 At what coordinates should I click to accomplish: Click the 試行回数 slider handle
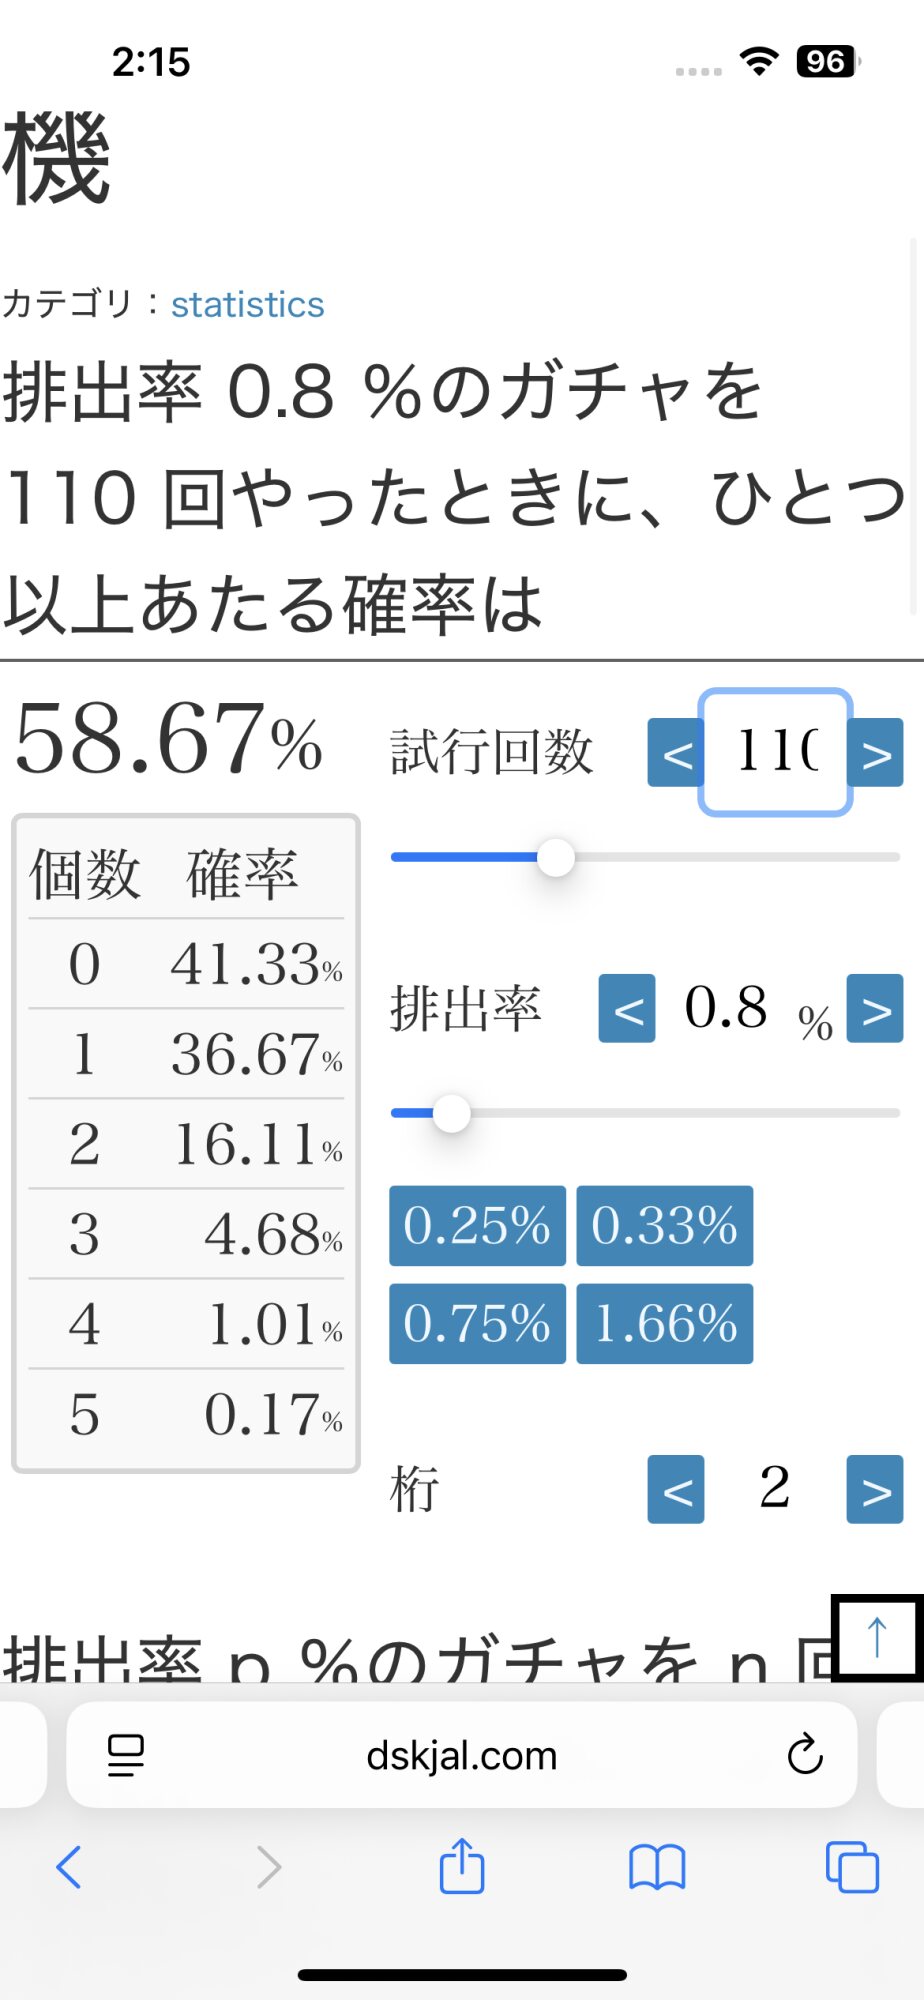(556, 857)
